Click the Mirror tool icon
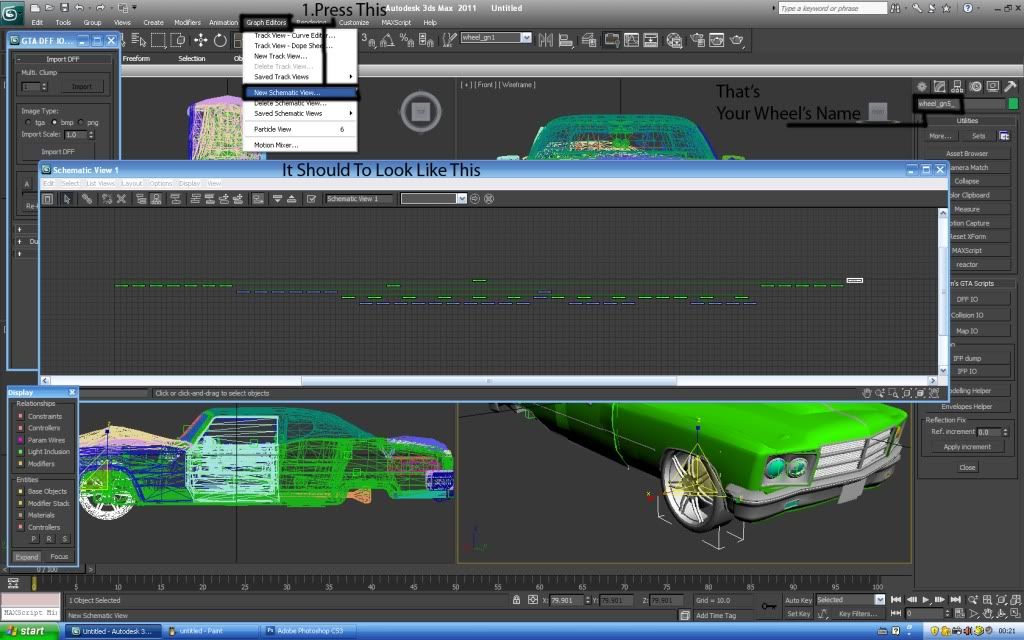 click(545, 40)
